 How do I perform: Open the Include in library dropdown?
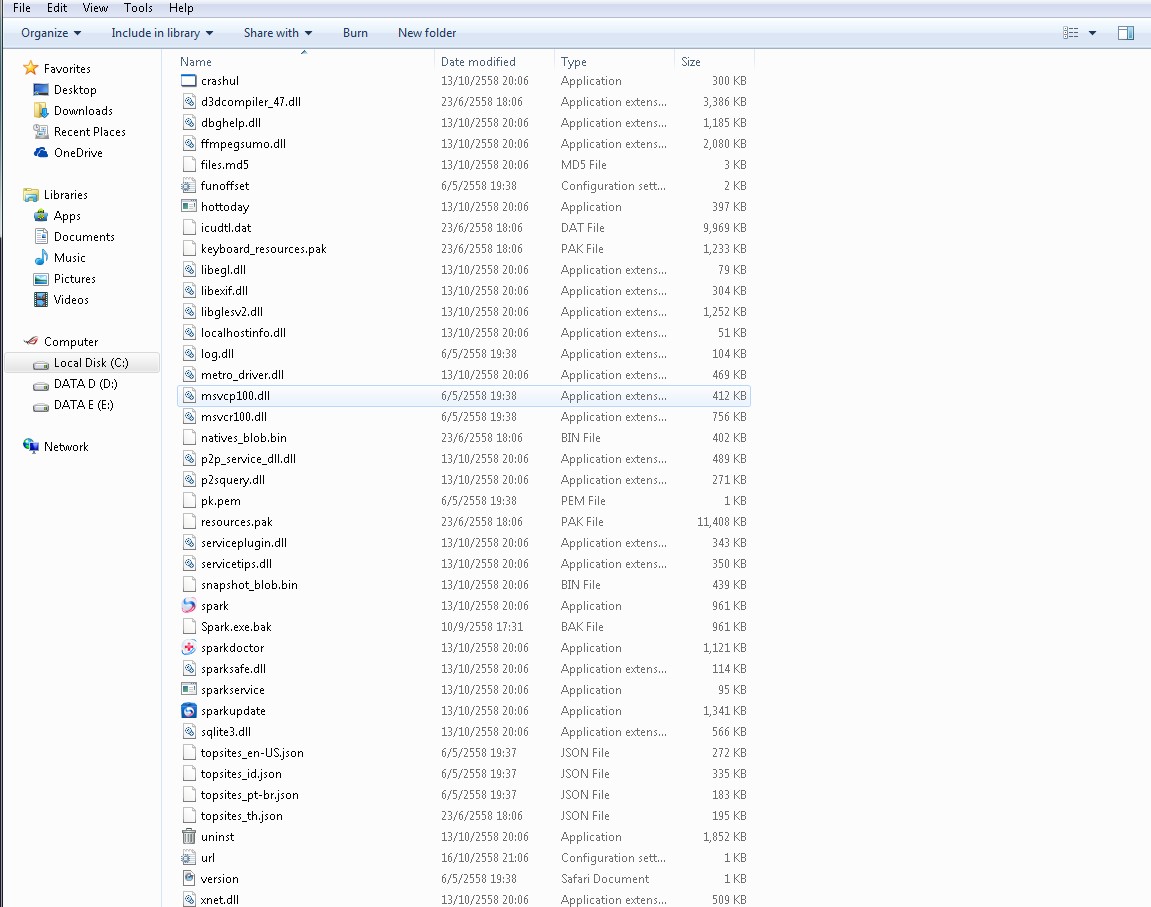pyautogui.click(x=162, y=33)
